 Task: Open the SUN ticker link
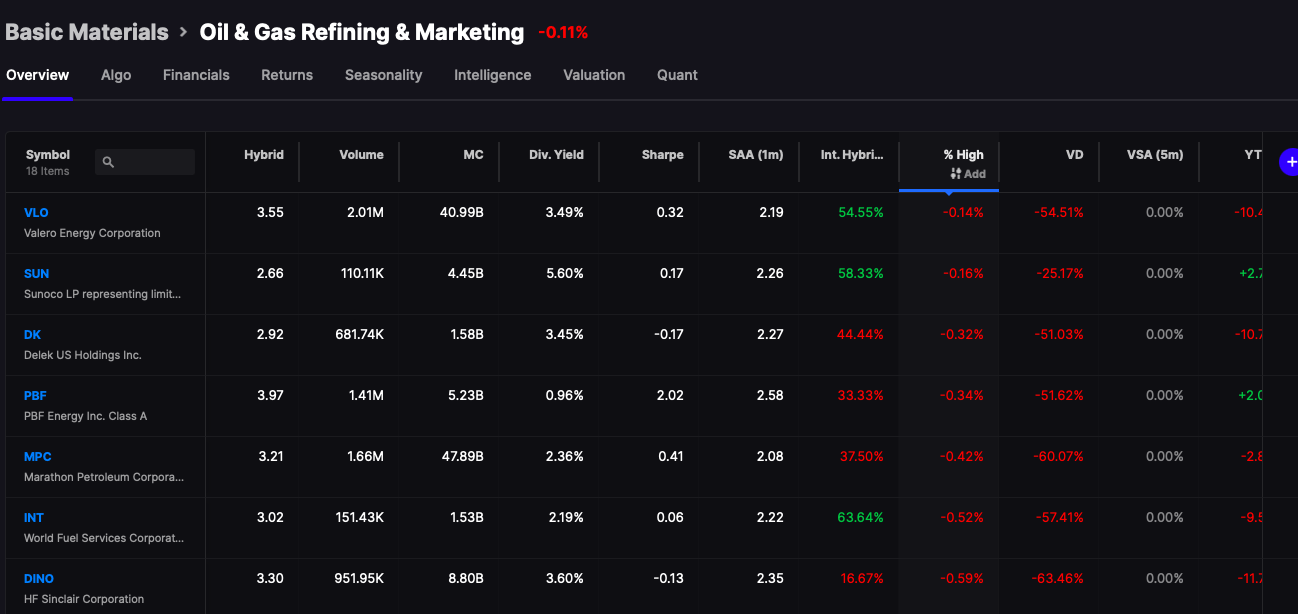click(x=36, y=274)
